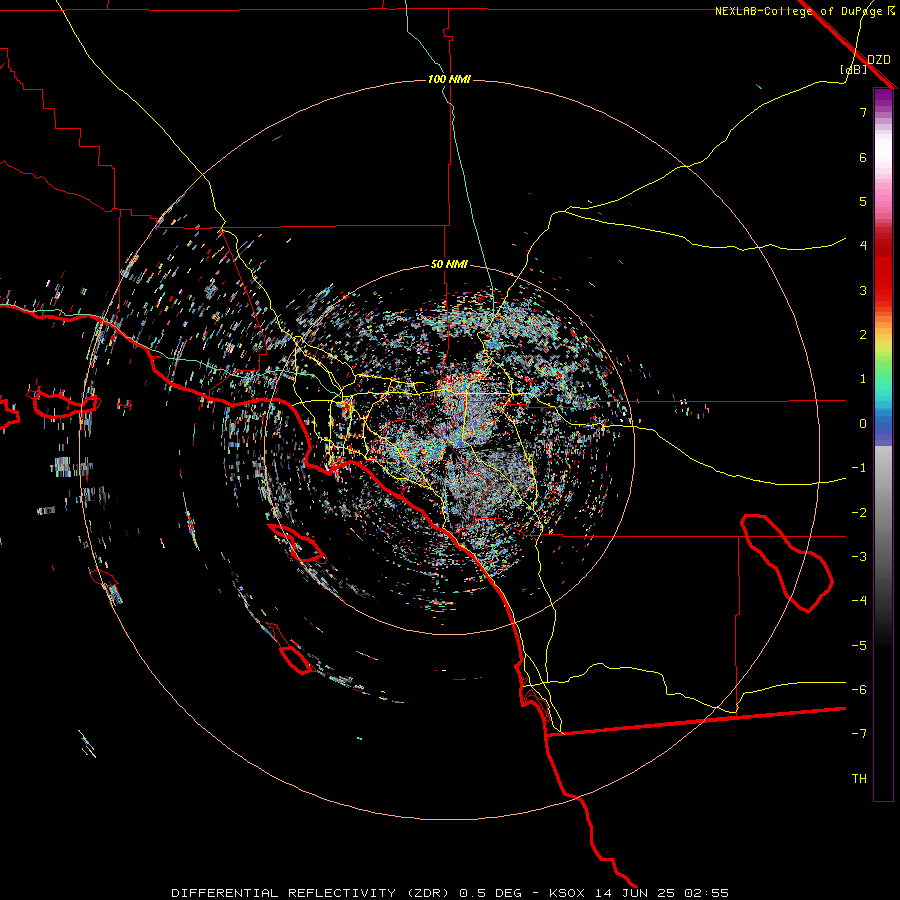Click the 5 tick on the color scale
This screenshot has width=900, height=900.
(x=863, y=201)
